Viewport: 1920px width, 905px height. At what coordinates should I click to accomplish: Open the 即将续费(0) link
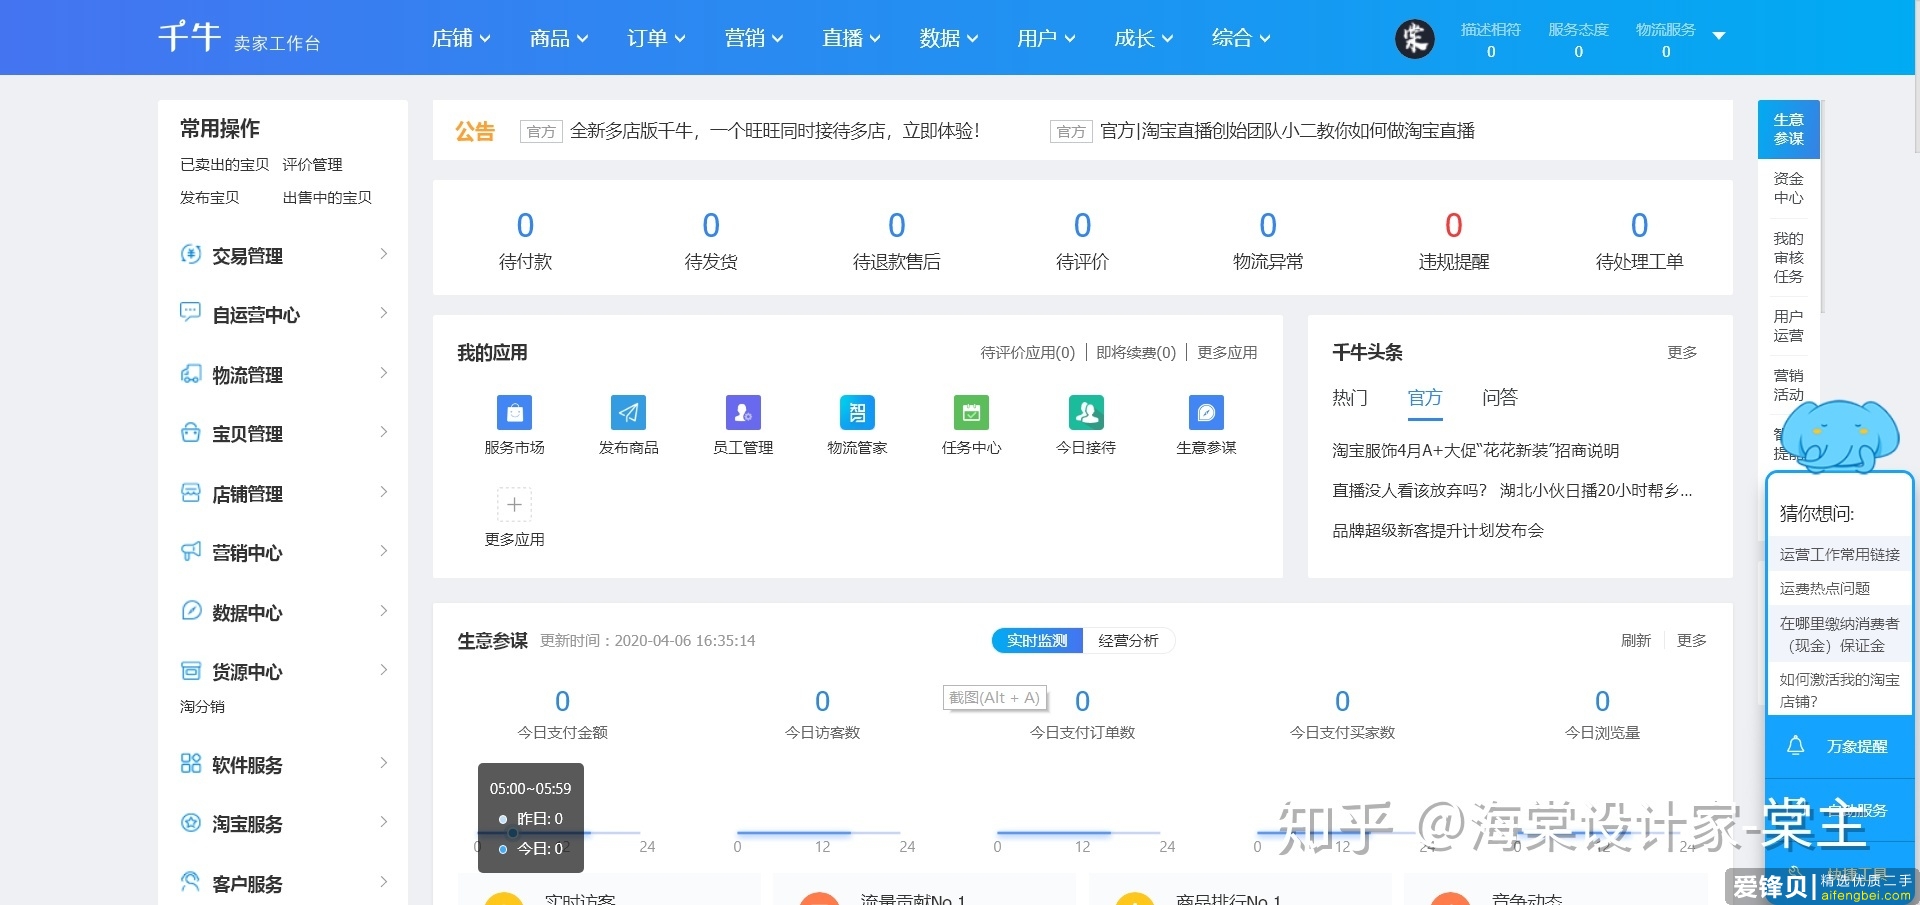click(1136, 352)
